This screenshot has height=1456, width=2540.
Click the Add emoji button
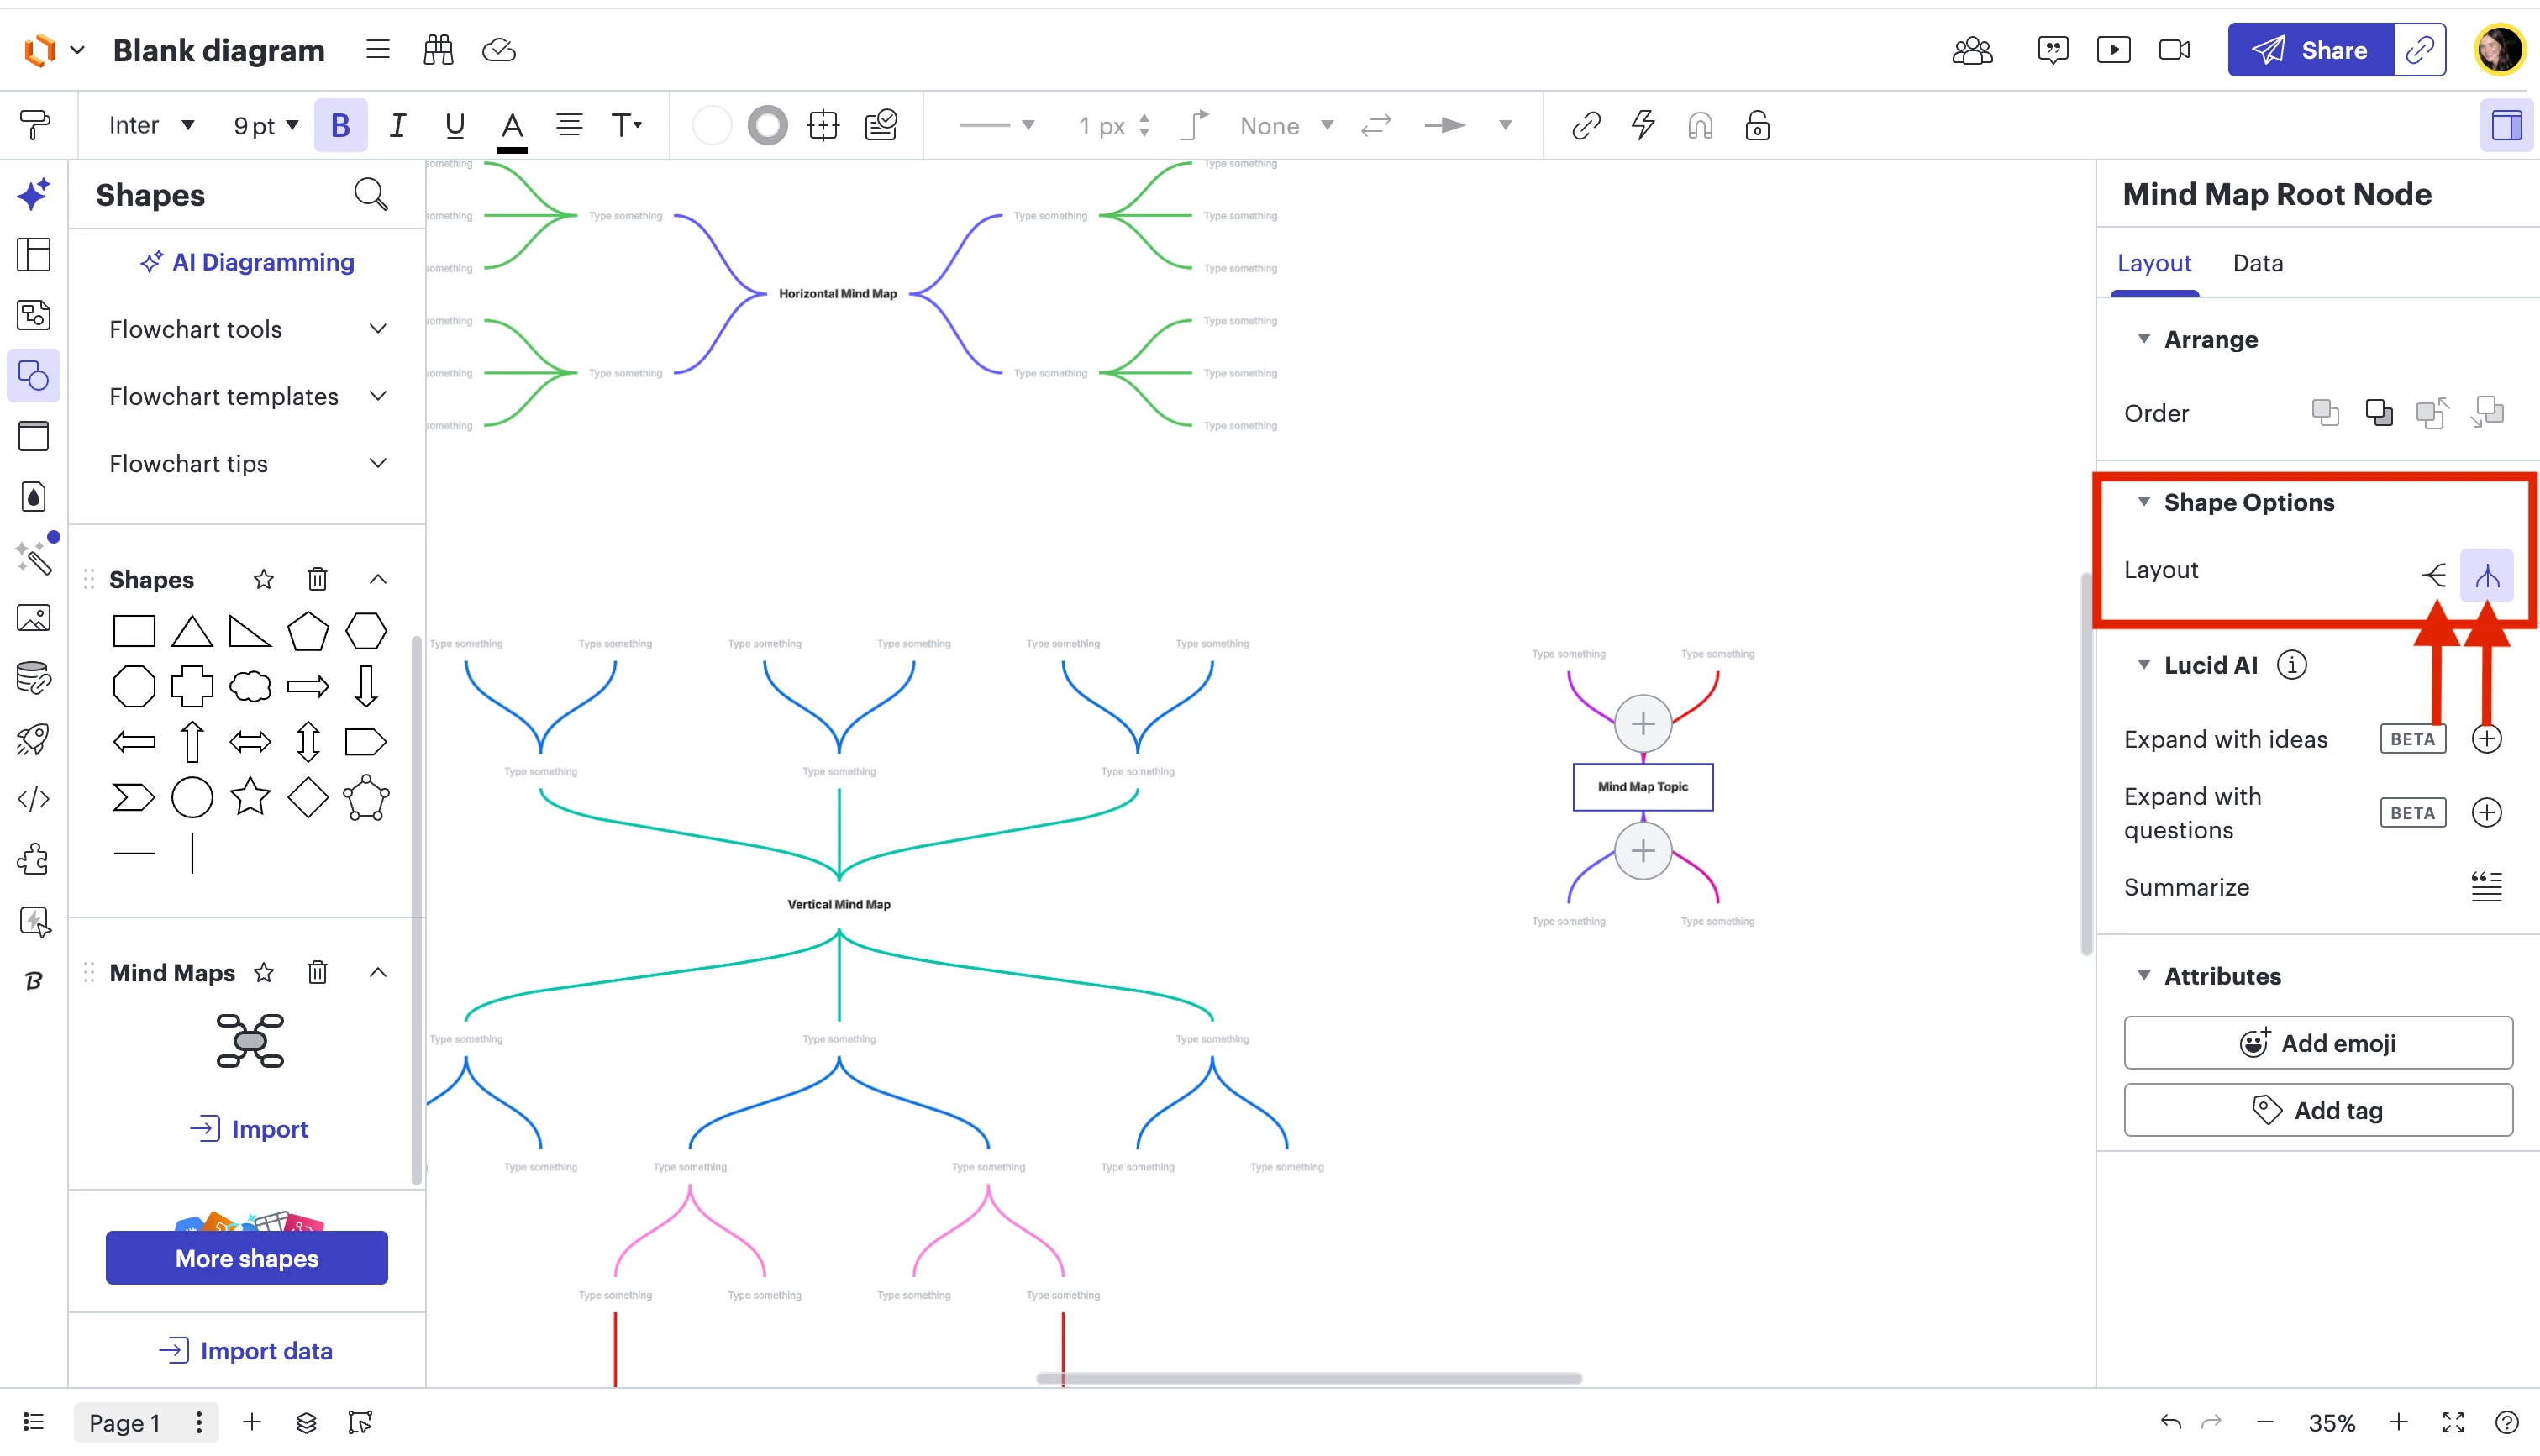coord(2317,1043)
